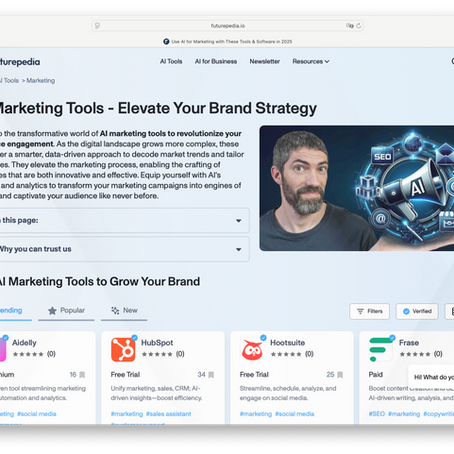Click the futurepedia.io address bar

228,26
